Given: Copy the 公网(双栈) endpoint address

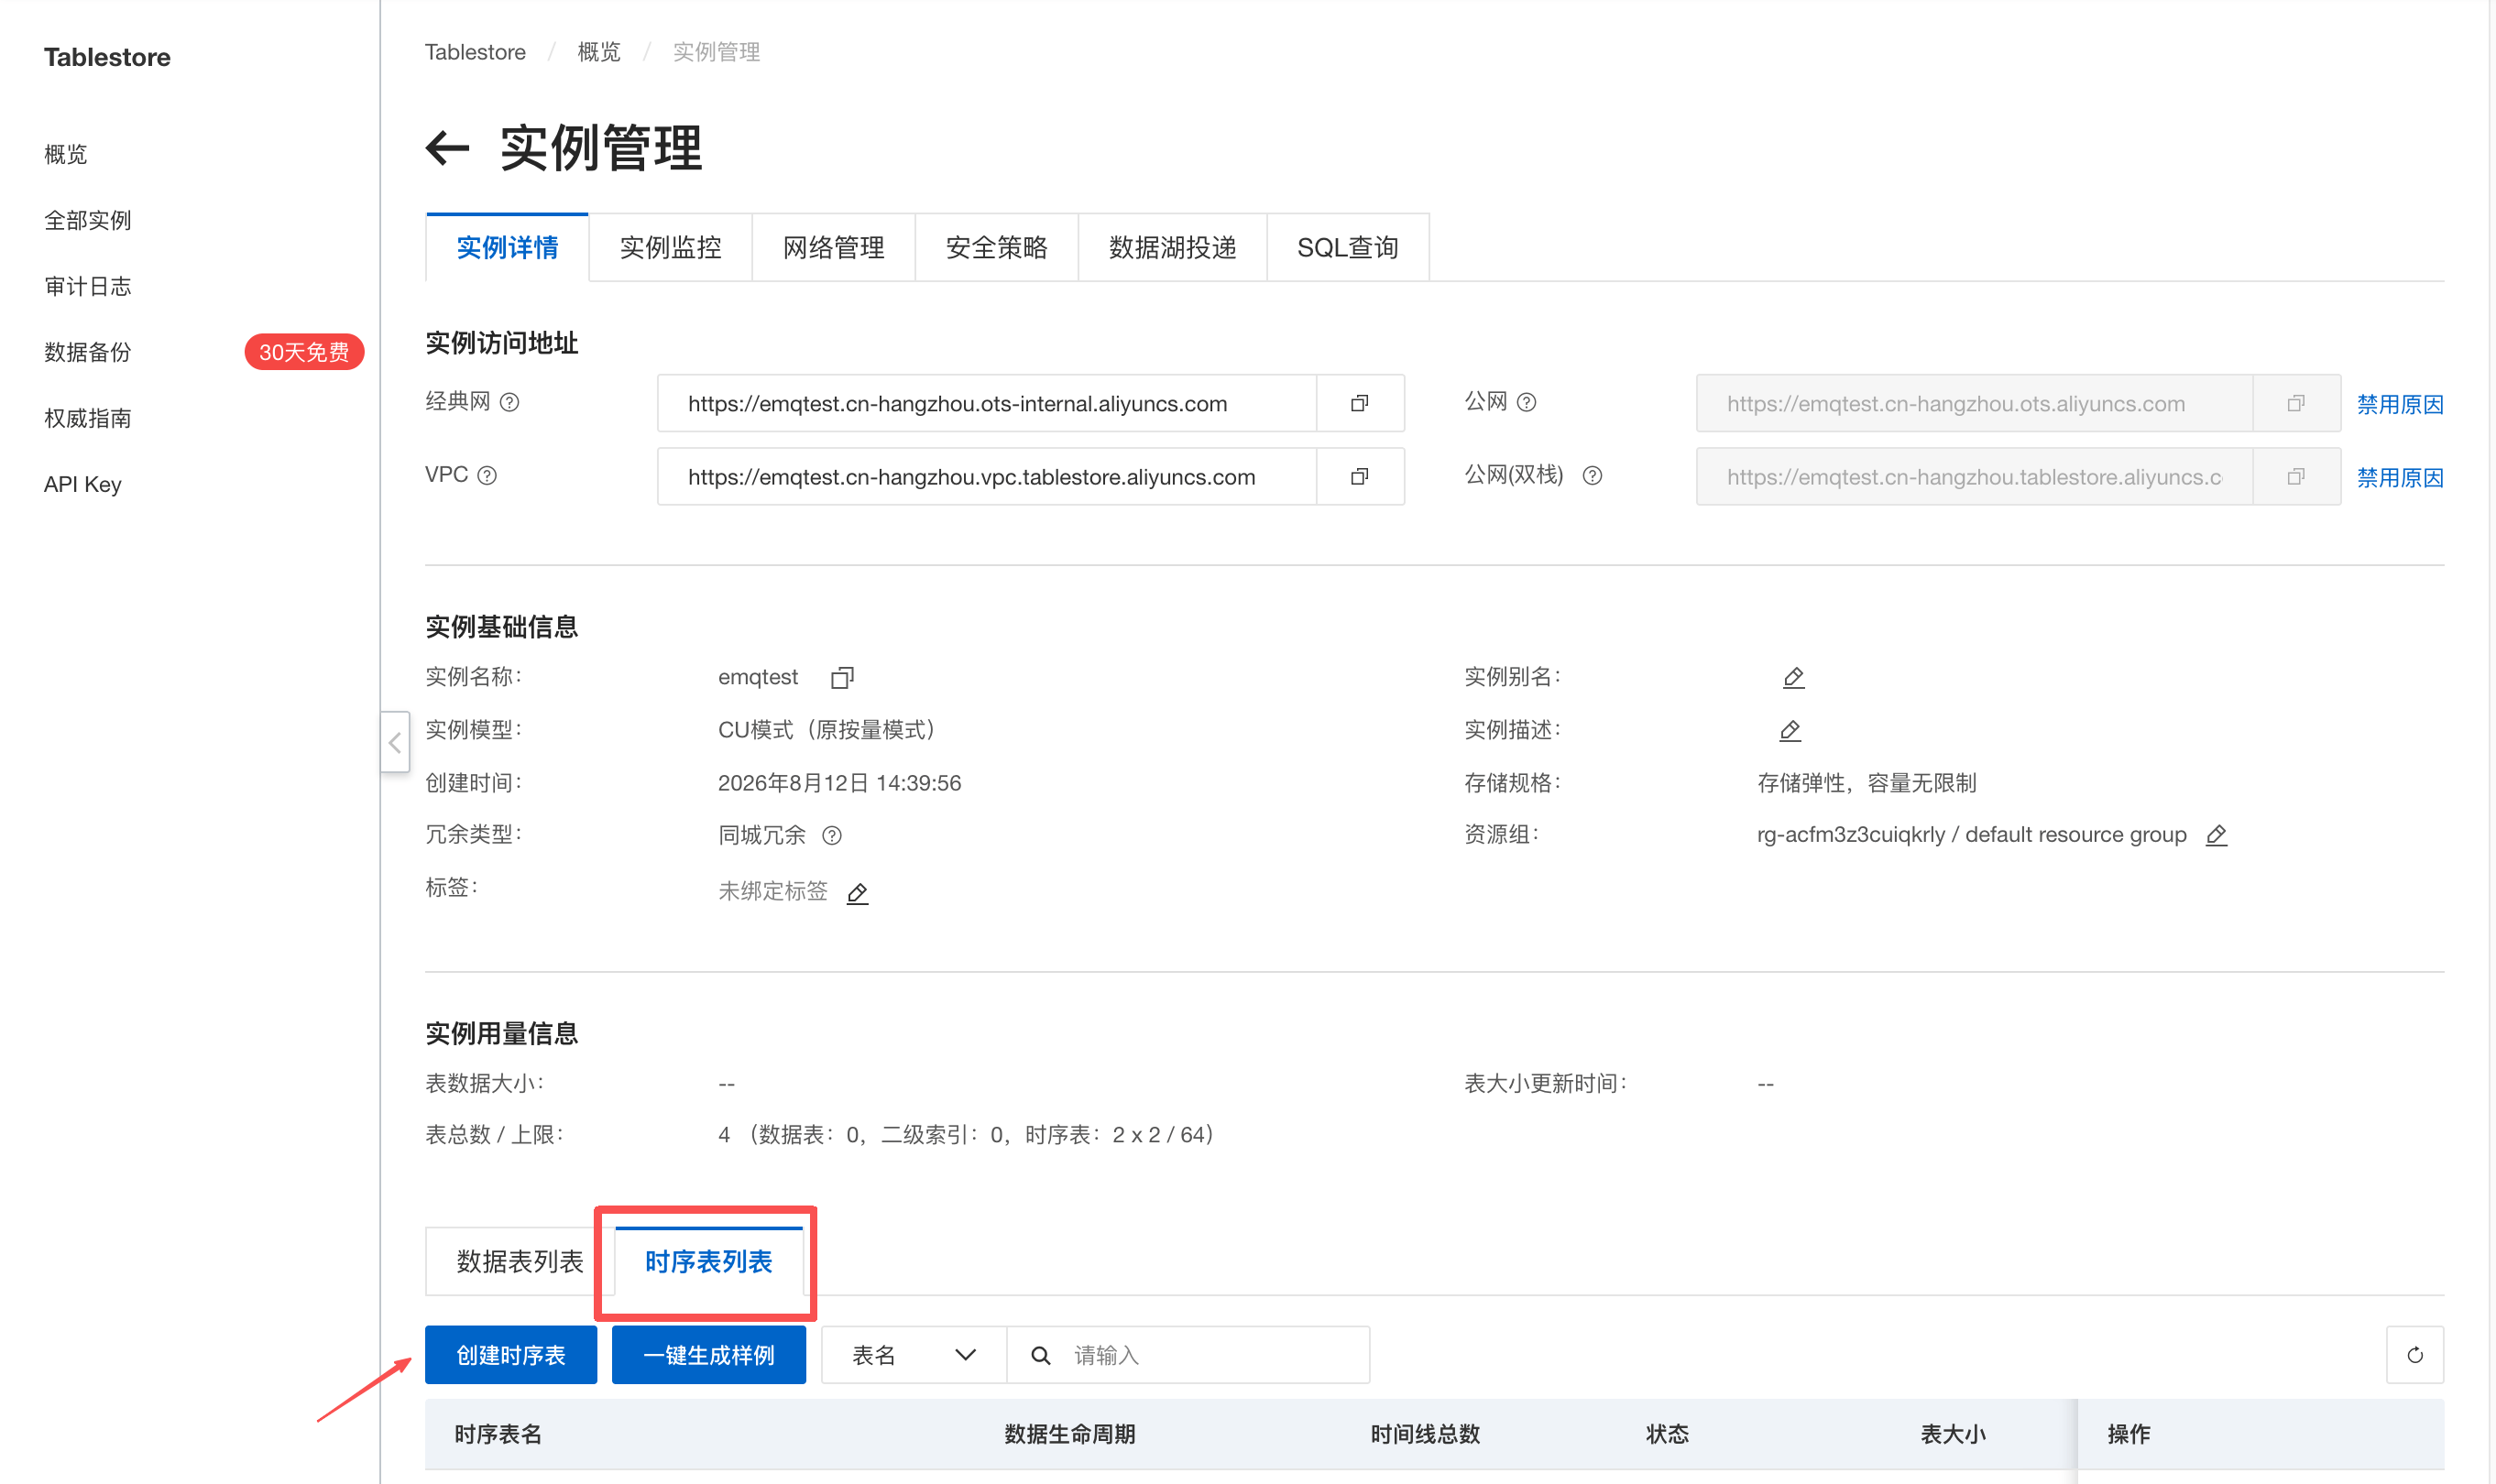Looking at the screenshot, I should coord(2295,477).
